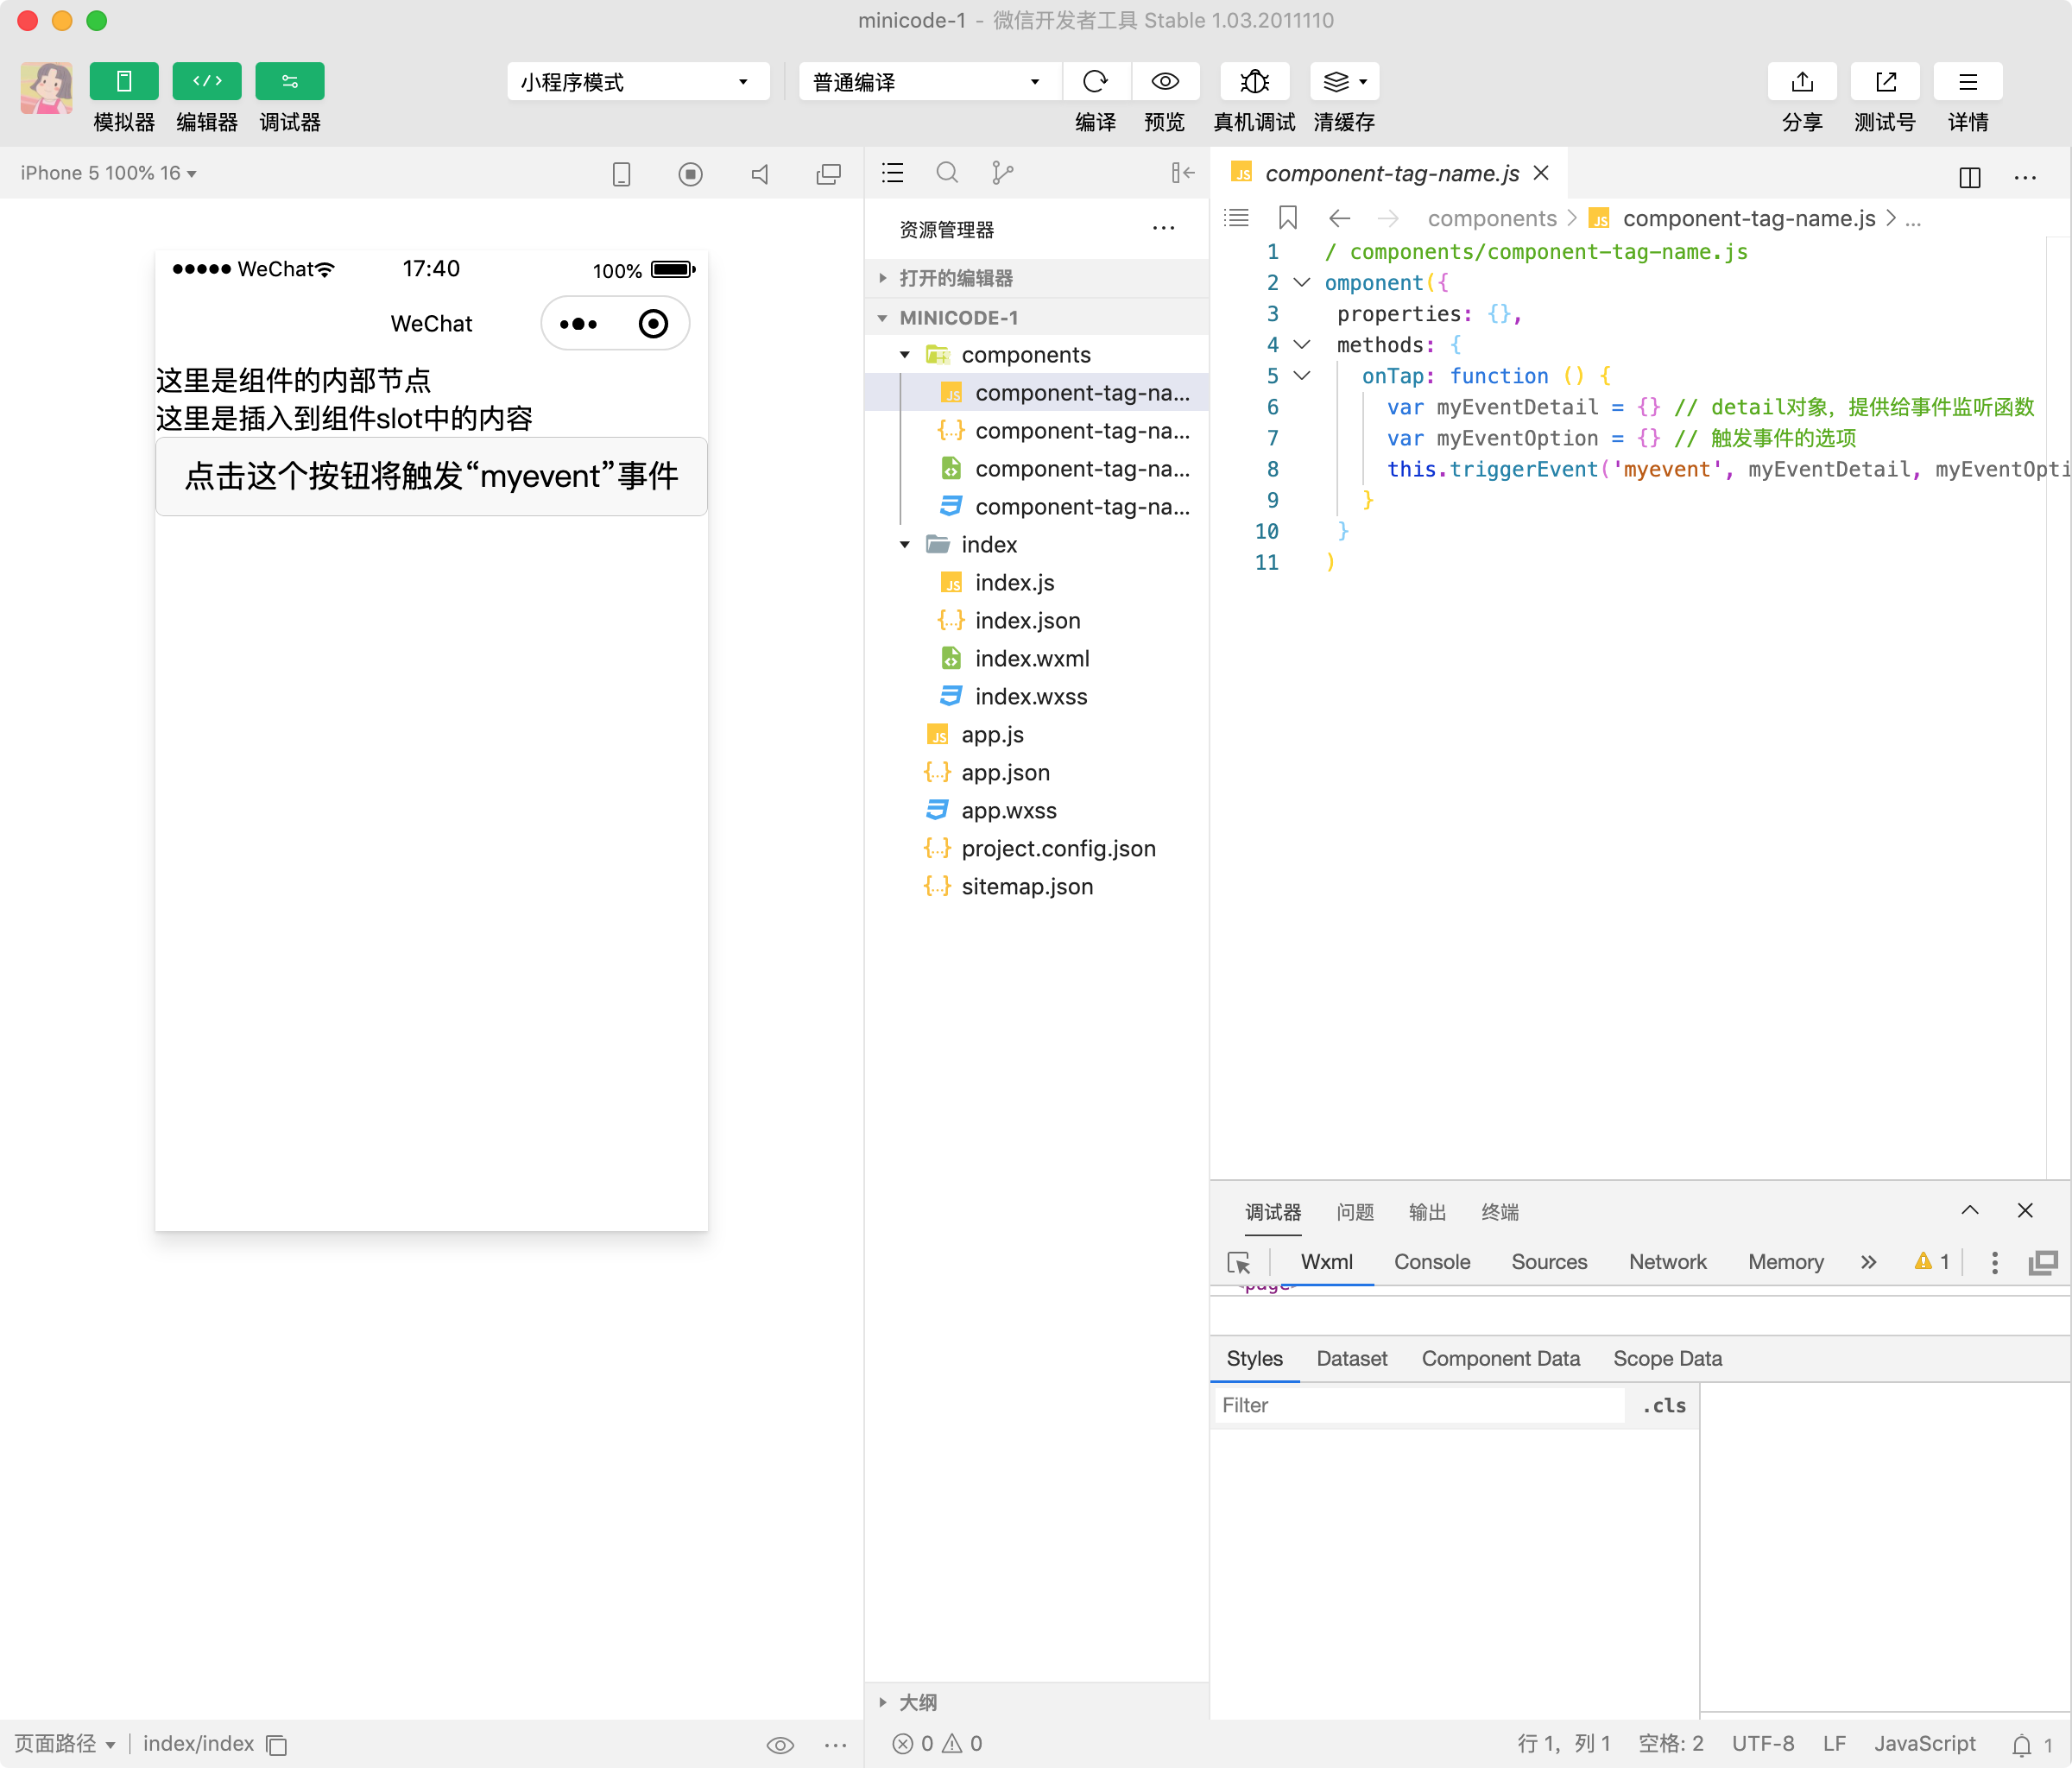Toggle the editor panel button
This screenshot has width=2072, height=1768.
[207, 81]
